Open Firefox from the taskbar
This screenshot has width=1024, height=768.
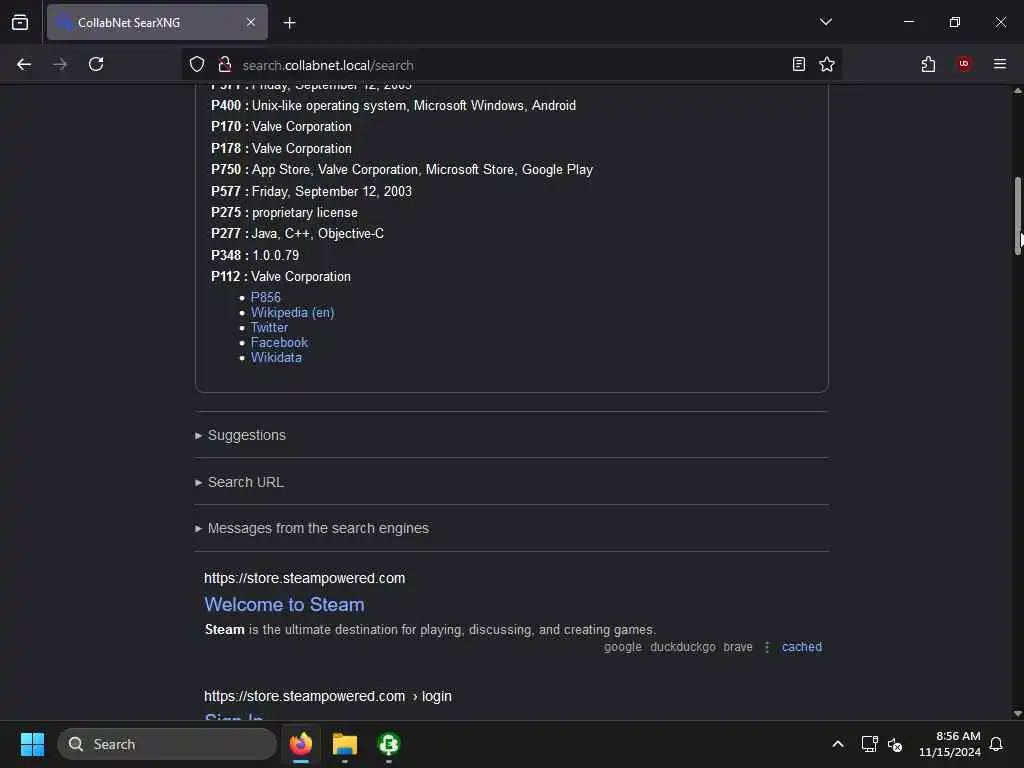(300, 744)
